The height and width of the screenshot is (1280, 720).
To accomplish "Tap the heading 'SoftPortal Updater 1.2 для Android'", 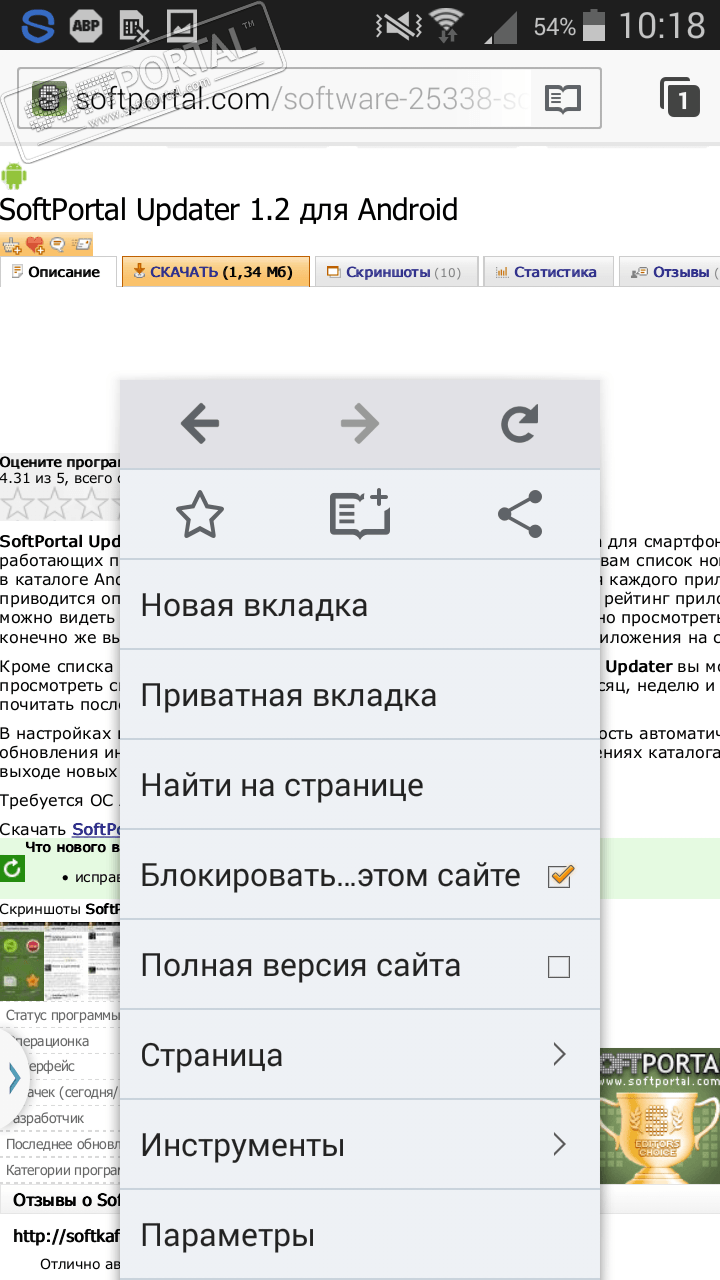I will click(x=229, y=210).
